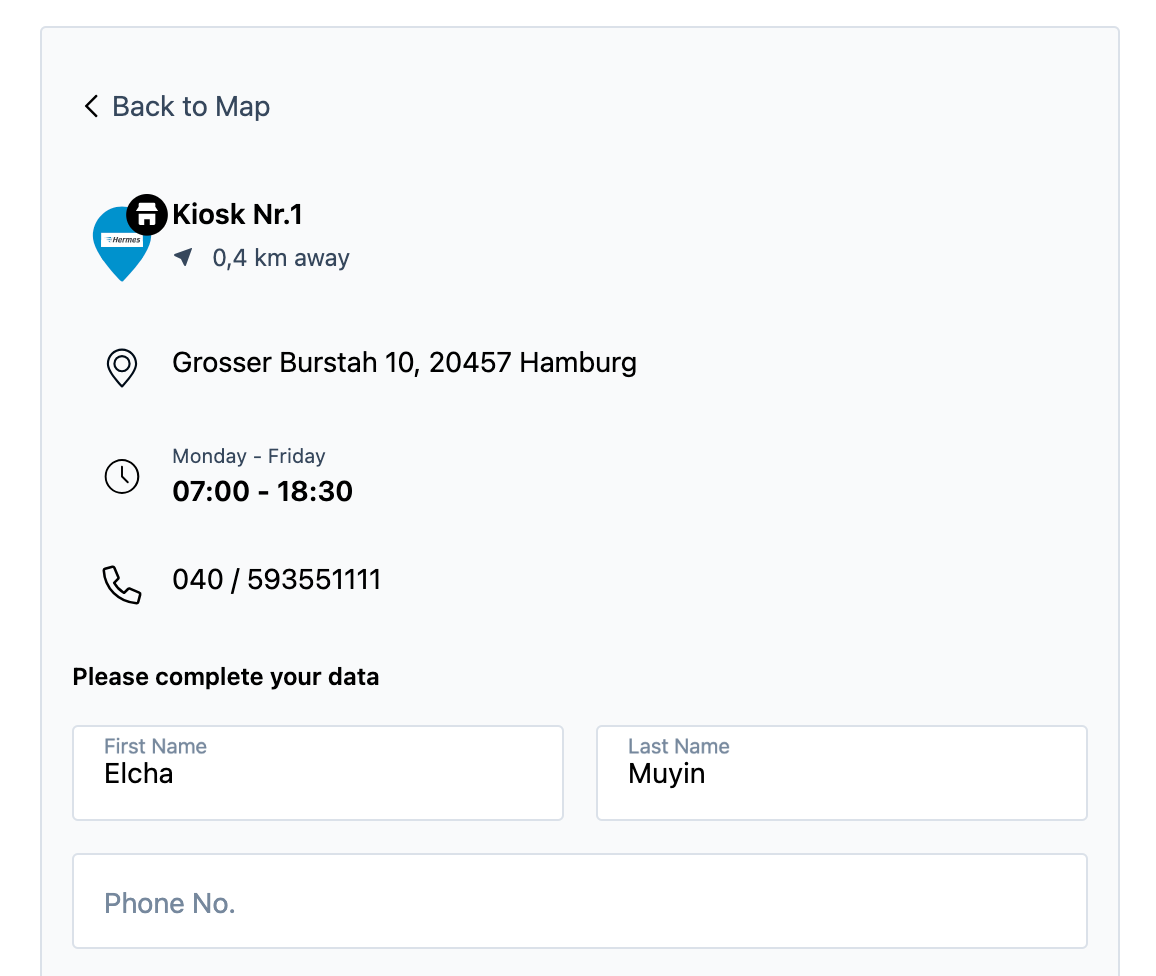Click the distance navigation arrow icon
The width and height of the screenshot is (1156, 976).
(x=183, y=257)
